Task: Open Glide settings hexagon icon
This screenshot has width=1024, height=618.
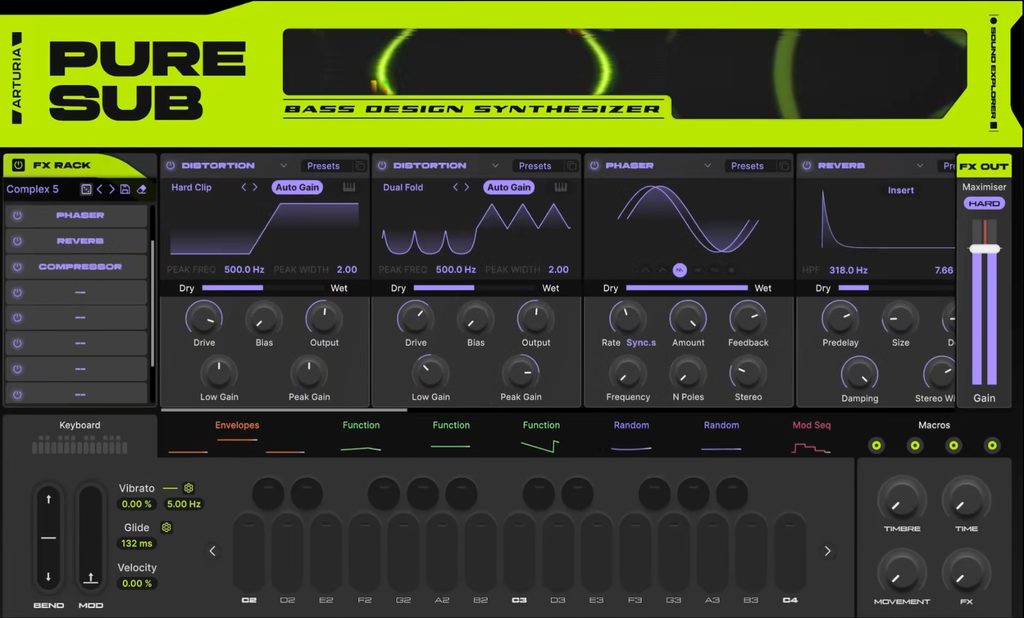Action: (167, 527)
